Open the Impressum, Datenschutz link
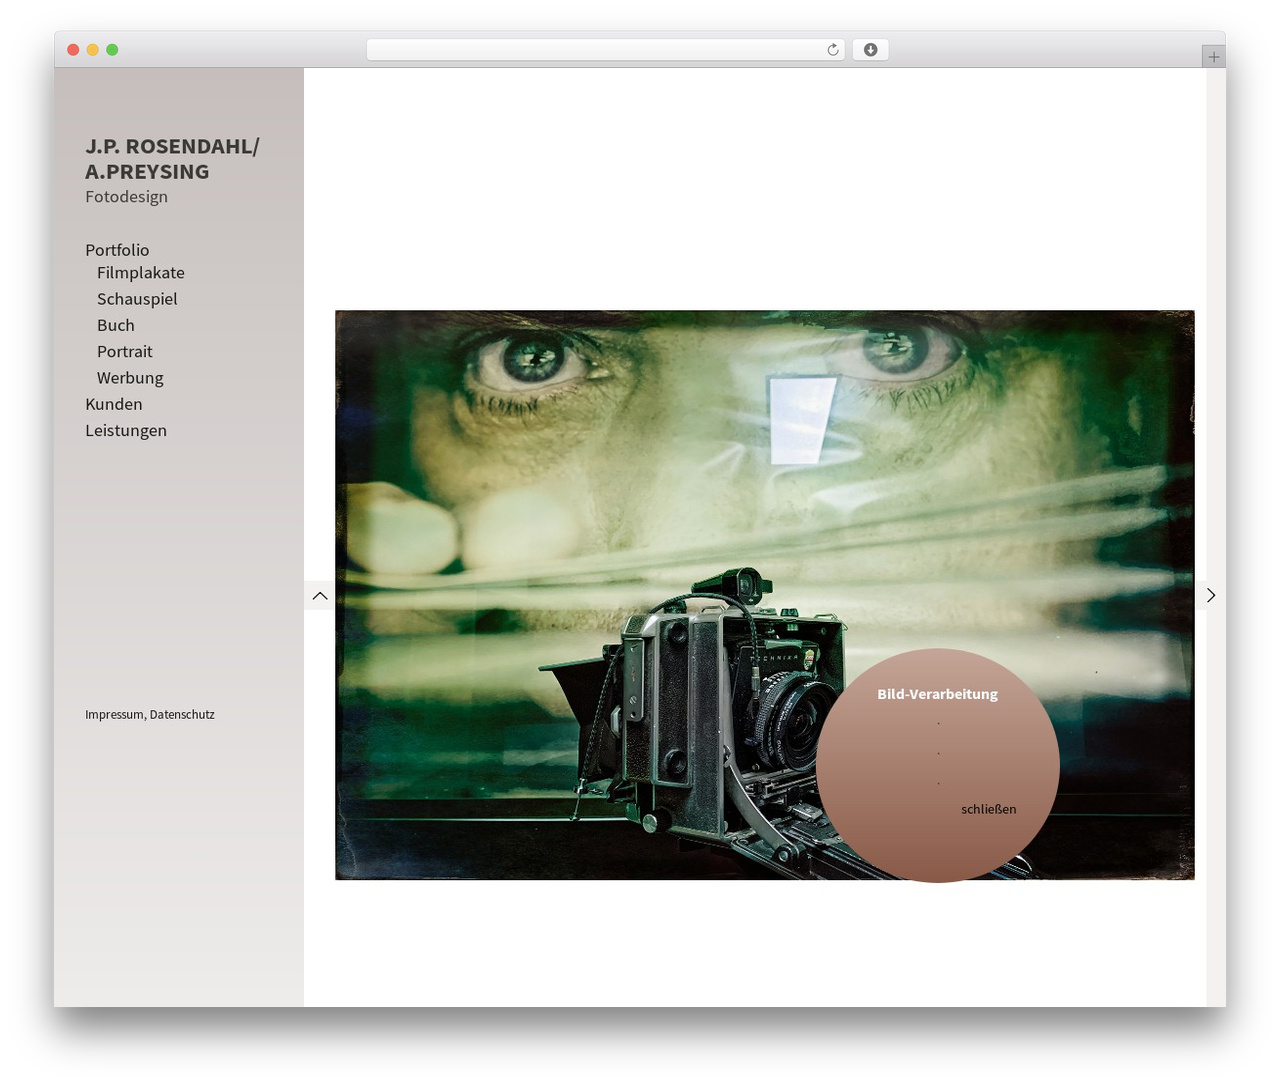Screen dimensions: 1280x1084 [x=150, y=715]
